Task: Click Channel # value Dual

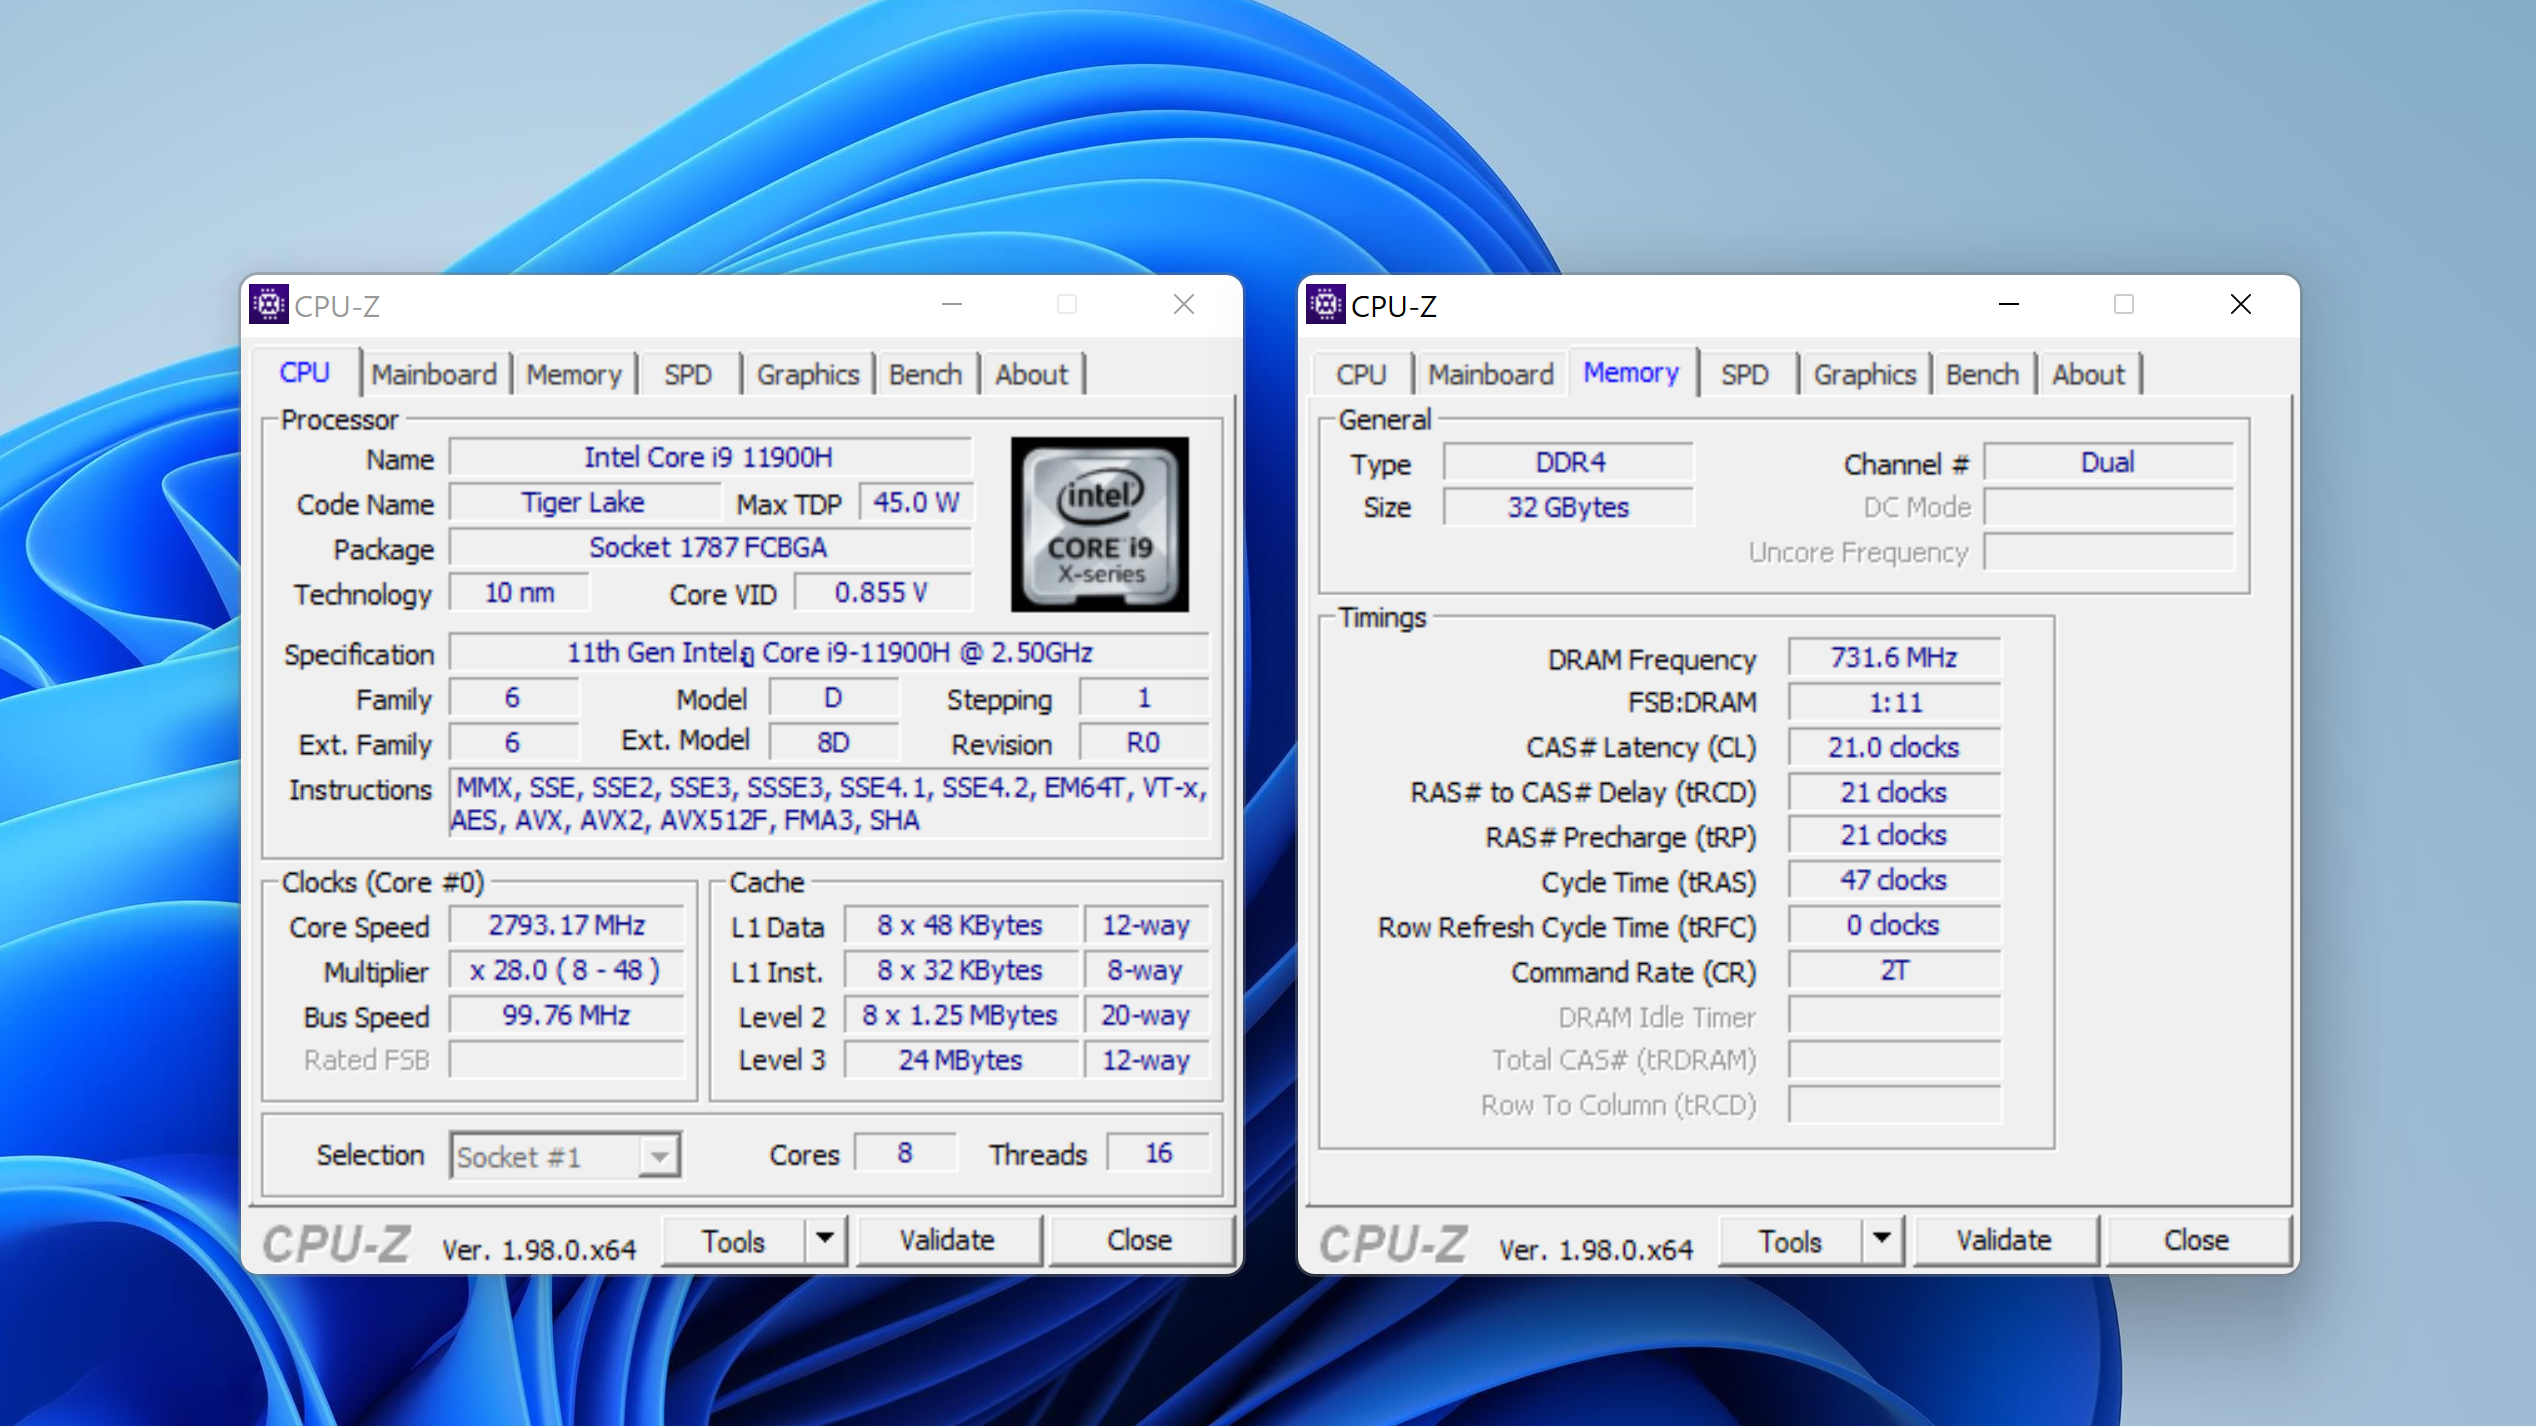Action: (x=2108, y=462)
